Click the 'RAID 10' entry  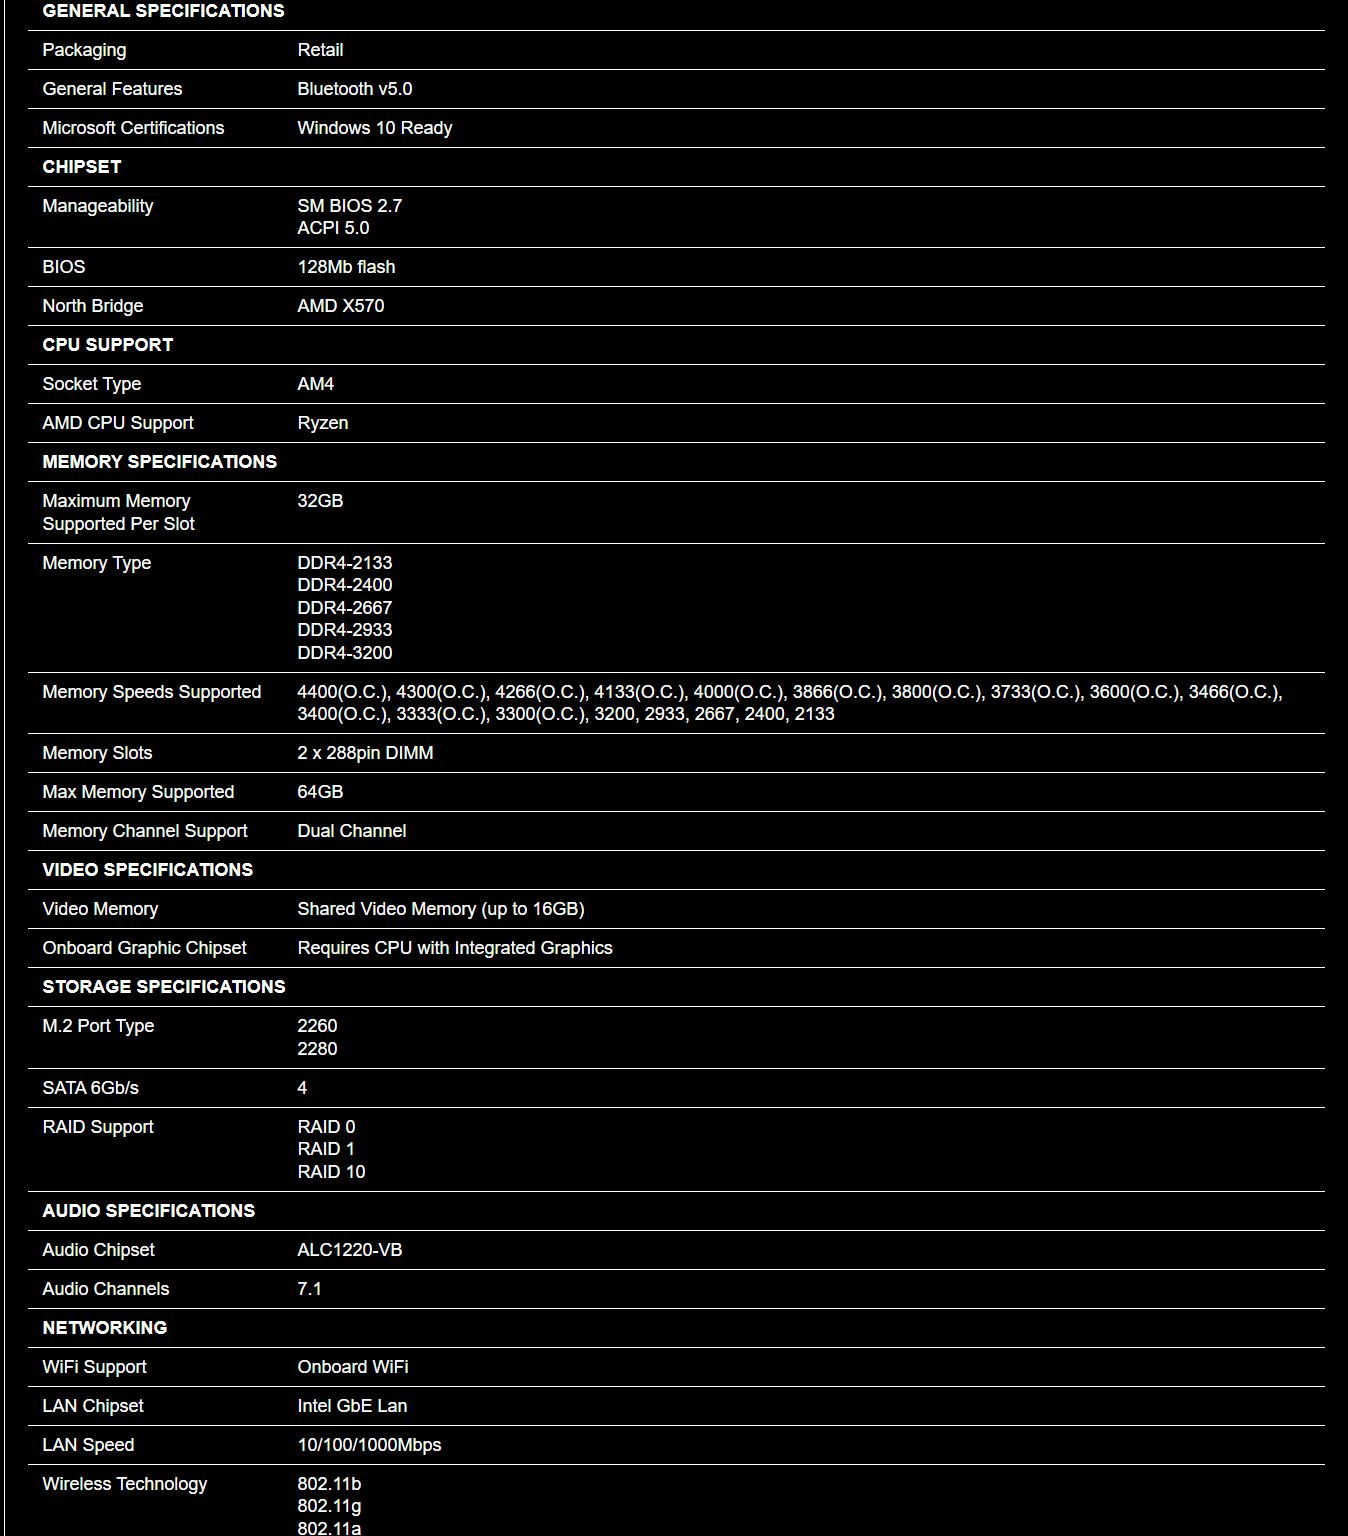pyautogui.click(x=331, y=1172)
